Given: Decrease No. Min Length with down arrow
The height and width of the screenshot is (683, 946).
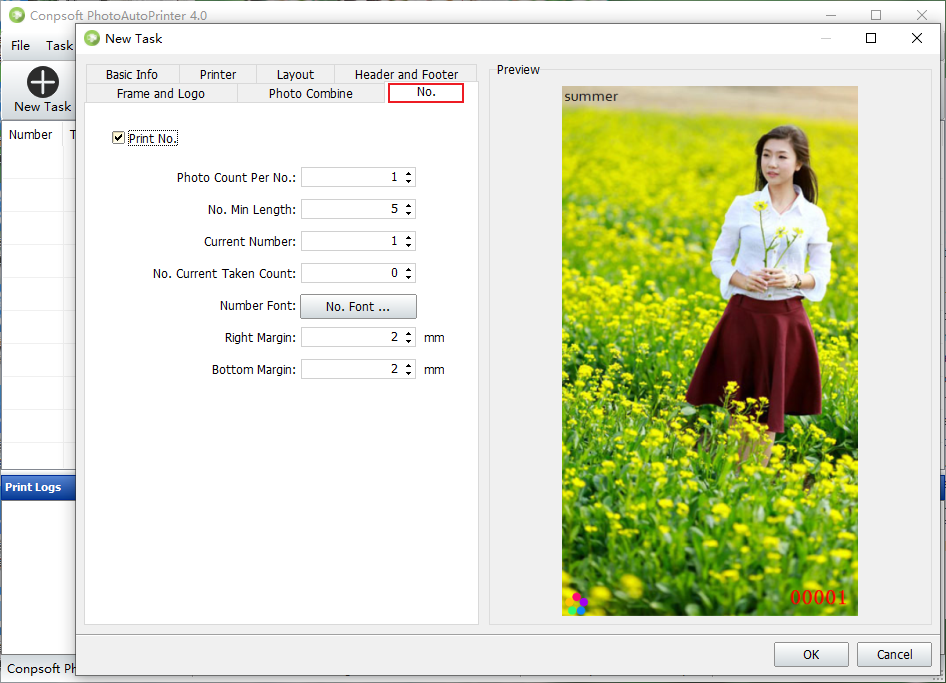Looking at the screenshot, I should click(x=408, y=213).
